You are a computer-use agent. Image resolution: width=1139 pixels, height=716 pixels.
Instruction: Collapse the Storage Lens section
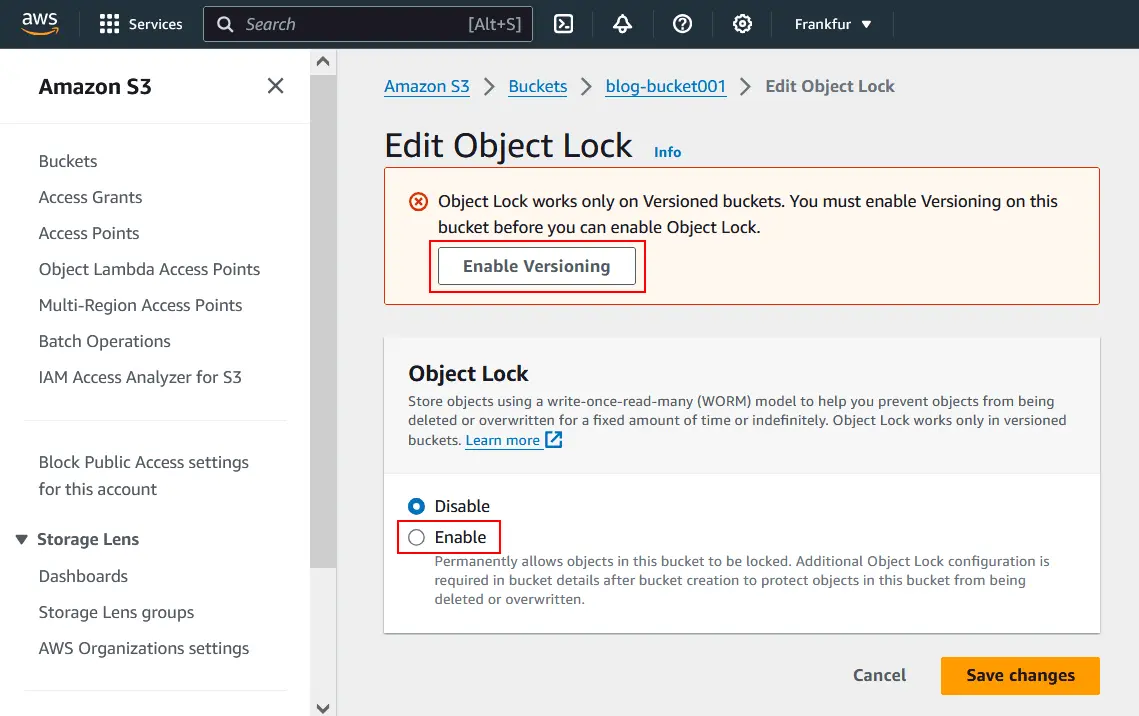(22, 540)
